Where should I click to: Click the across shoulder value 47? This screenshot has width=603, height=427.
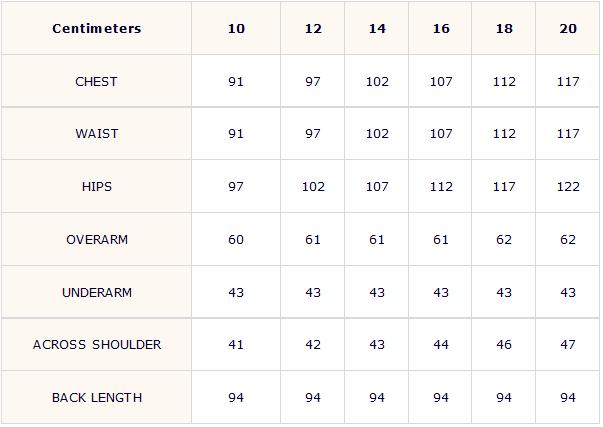coord(568,345)
